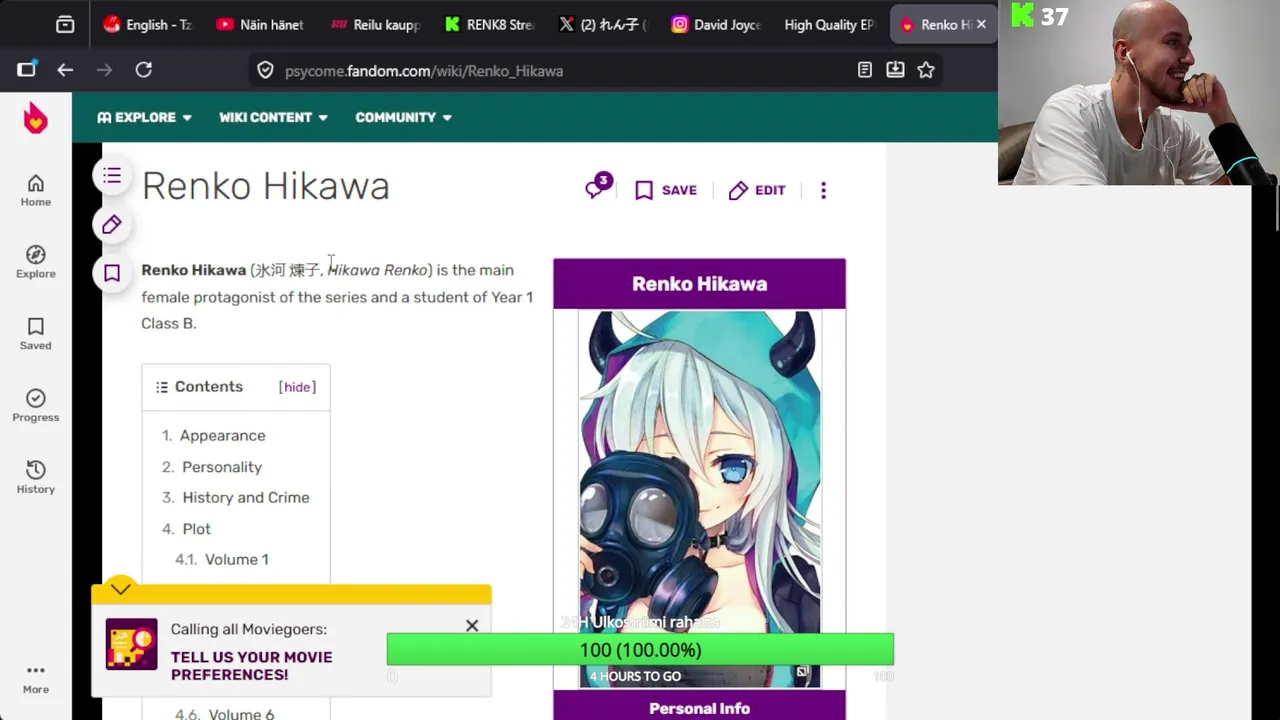Open table of contents list icon
Screen dimensions: 1280x720
click(112, 176)
